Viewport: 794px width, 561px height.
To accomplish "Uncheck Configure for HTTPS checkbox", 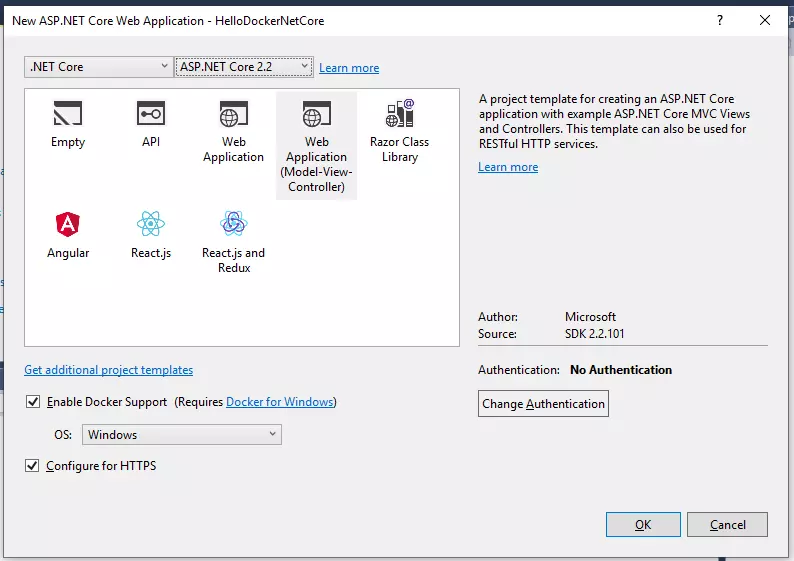I will tap(32, 465).
